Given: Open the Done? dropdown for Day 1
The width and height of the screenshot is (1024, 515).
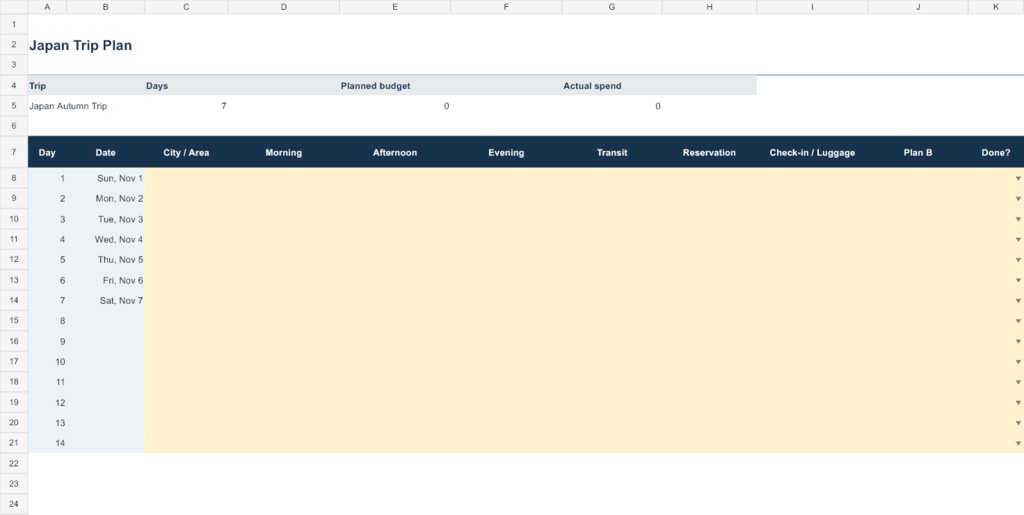Looking at the screenshot, I should [x=1017, y=178].
